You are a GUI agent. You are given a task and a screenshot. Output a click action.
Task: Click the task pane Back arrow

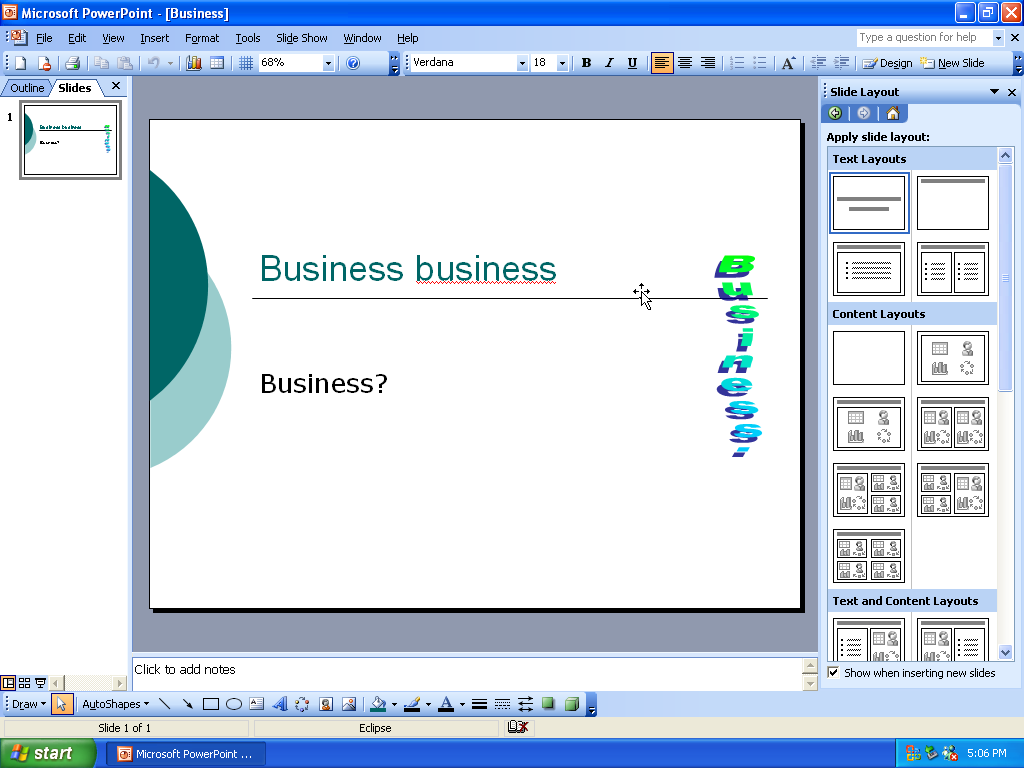tap(835, 113)
